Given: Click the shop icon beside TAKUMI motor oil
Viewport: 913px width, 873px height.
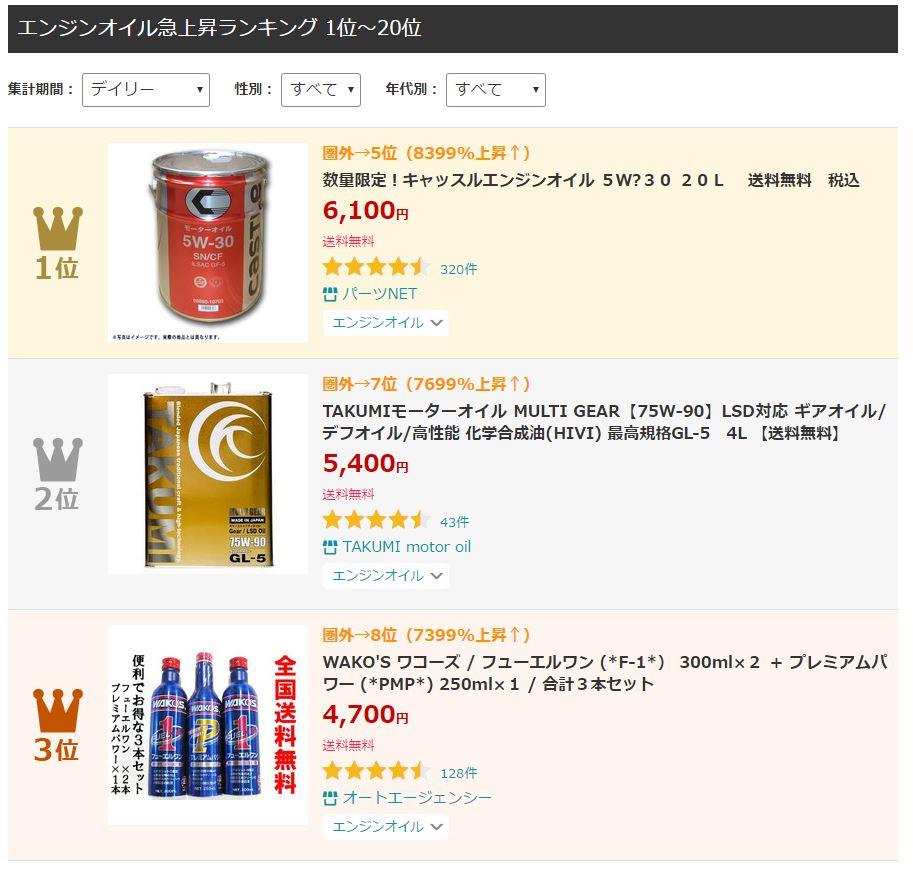Looking at the screenshot, I should tap(330, 547).
